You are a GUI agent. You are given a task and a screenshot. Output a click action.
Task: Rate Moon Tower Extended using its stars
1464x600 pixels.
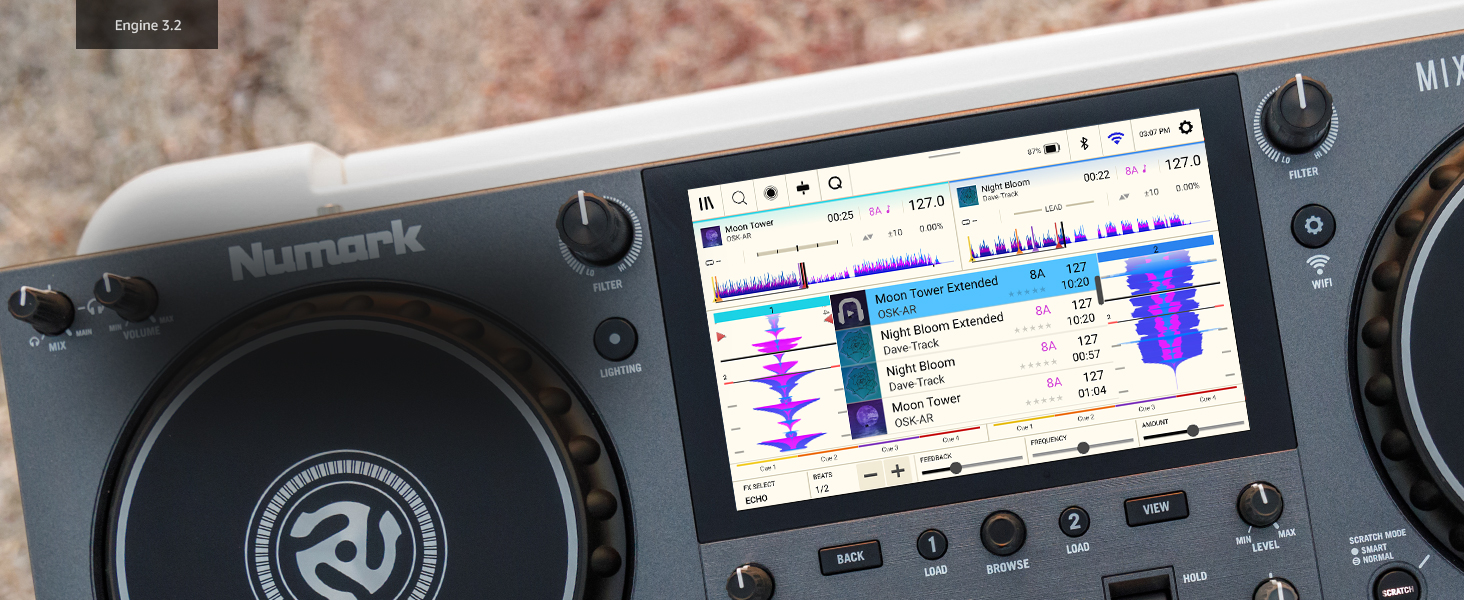[1027, 293]
